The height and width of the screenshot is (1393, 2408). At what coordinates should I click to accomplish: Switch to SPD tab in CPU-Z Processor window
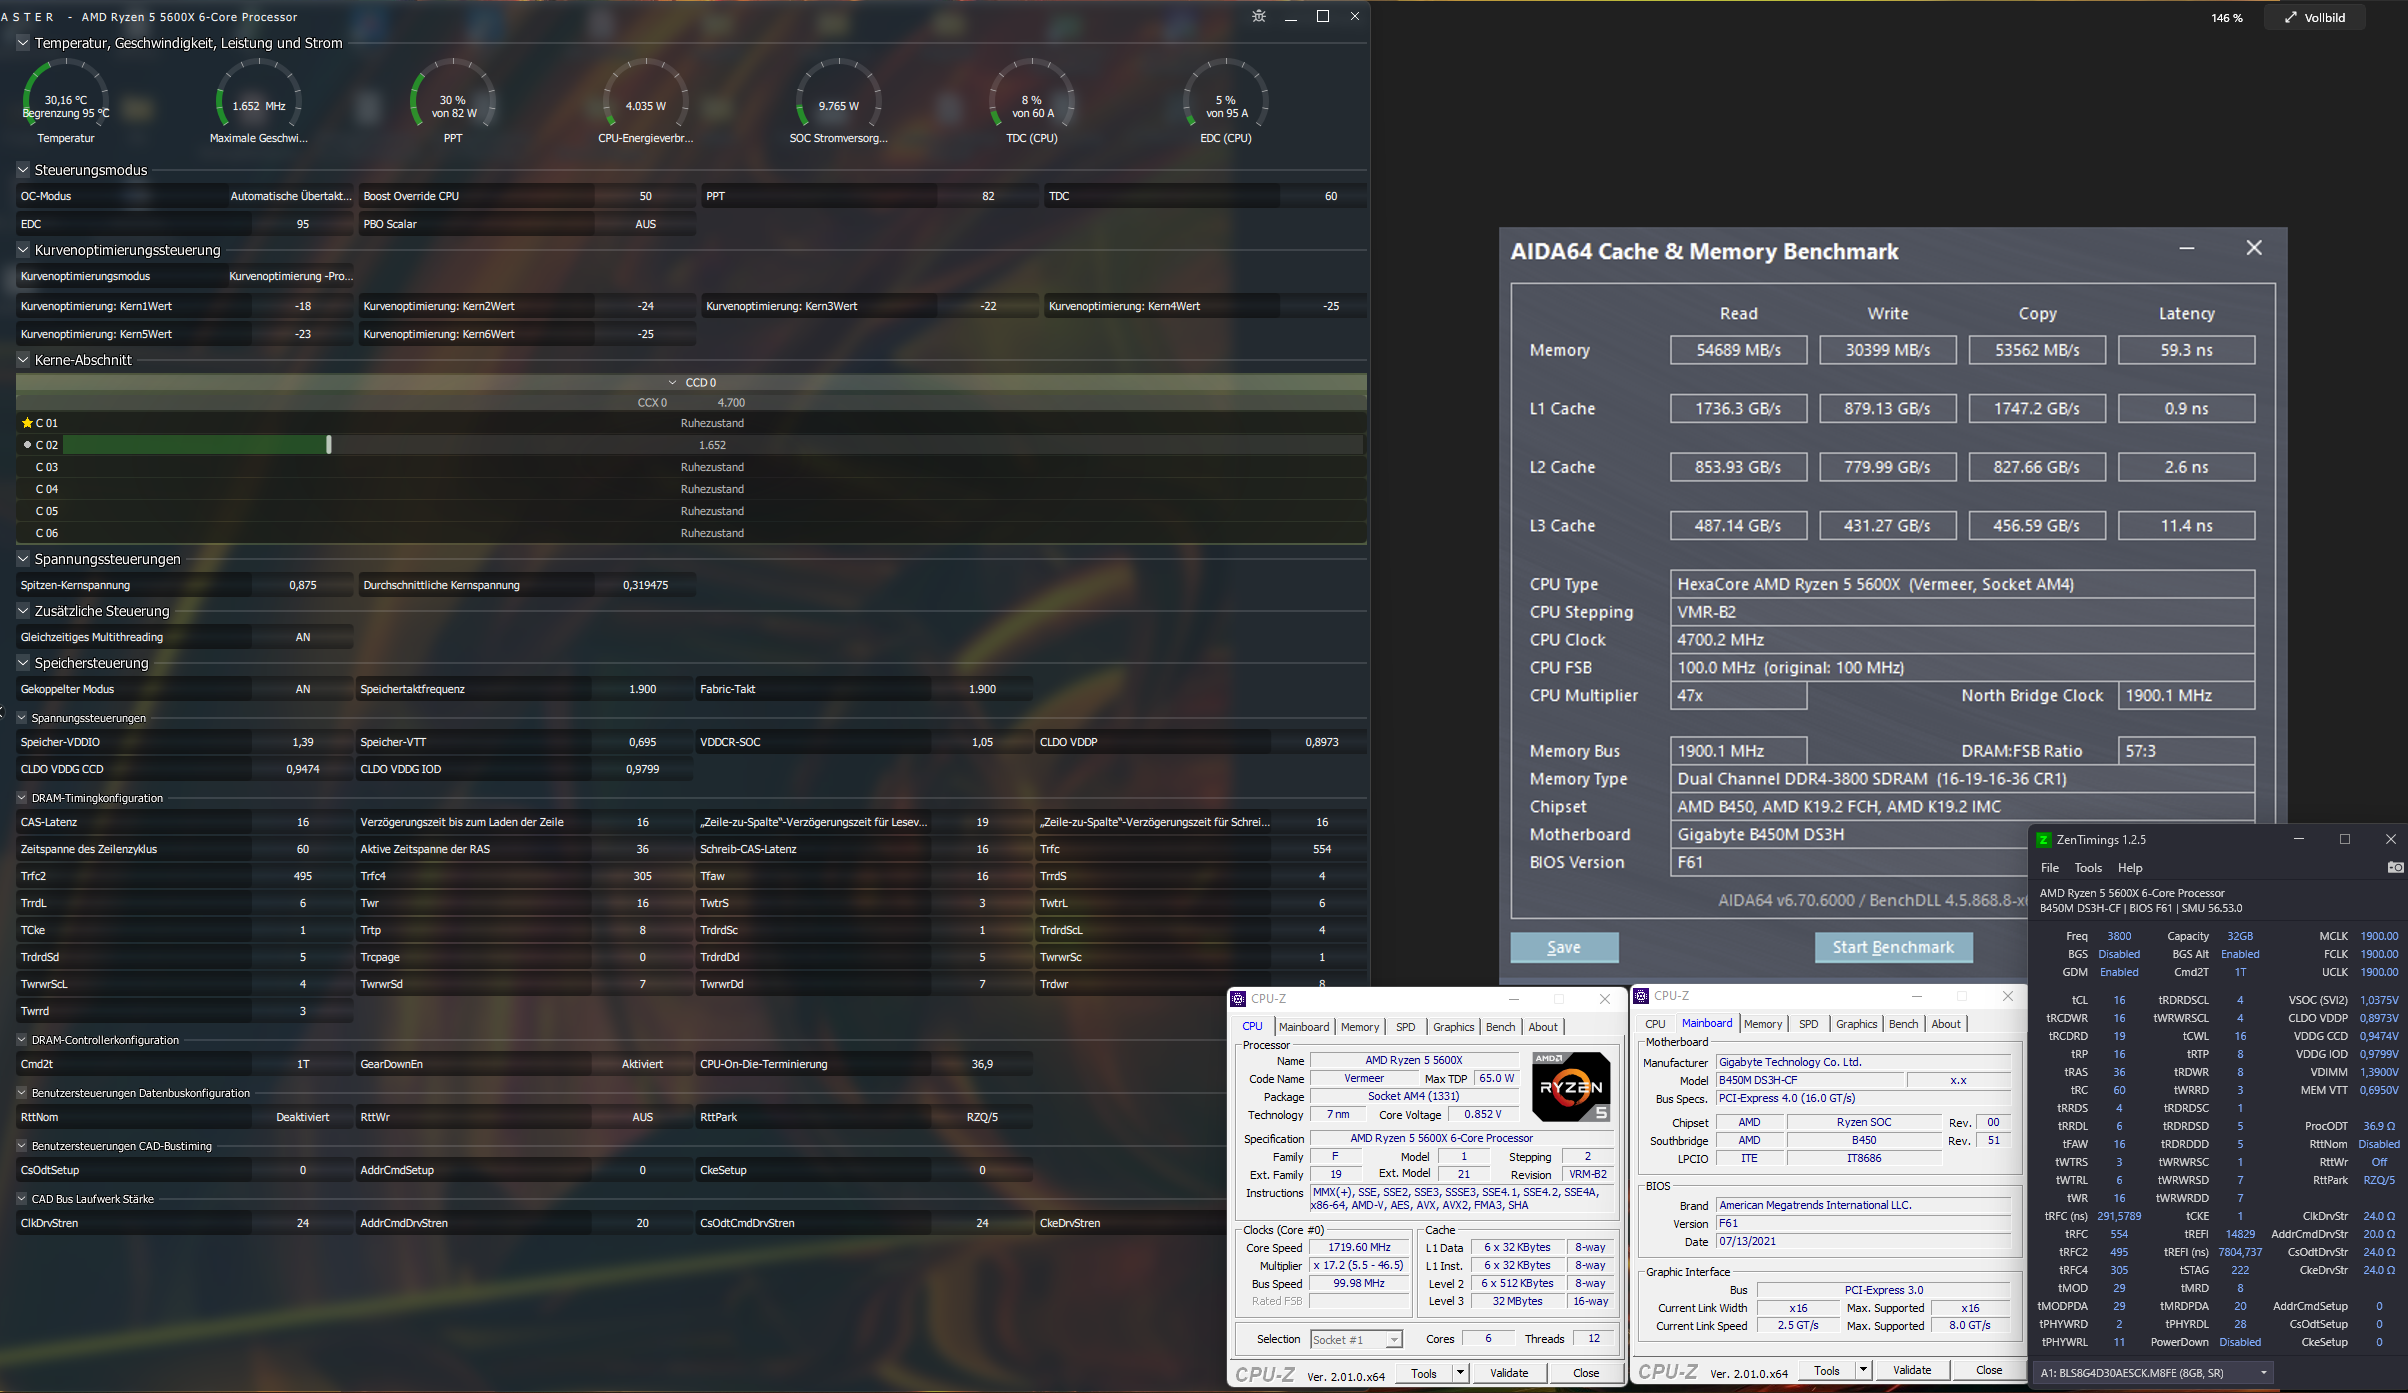[1405, 1027]
